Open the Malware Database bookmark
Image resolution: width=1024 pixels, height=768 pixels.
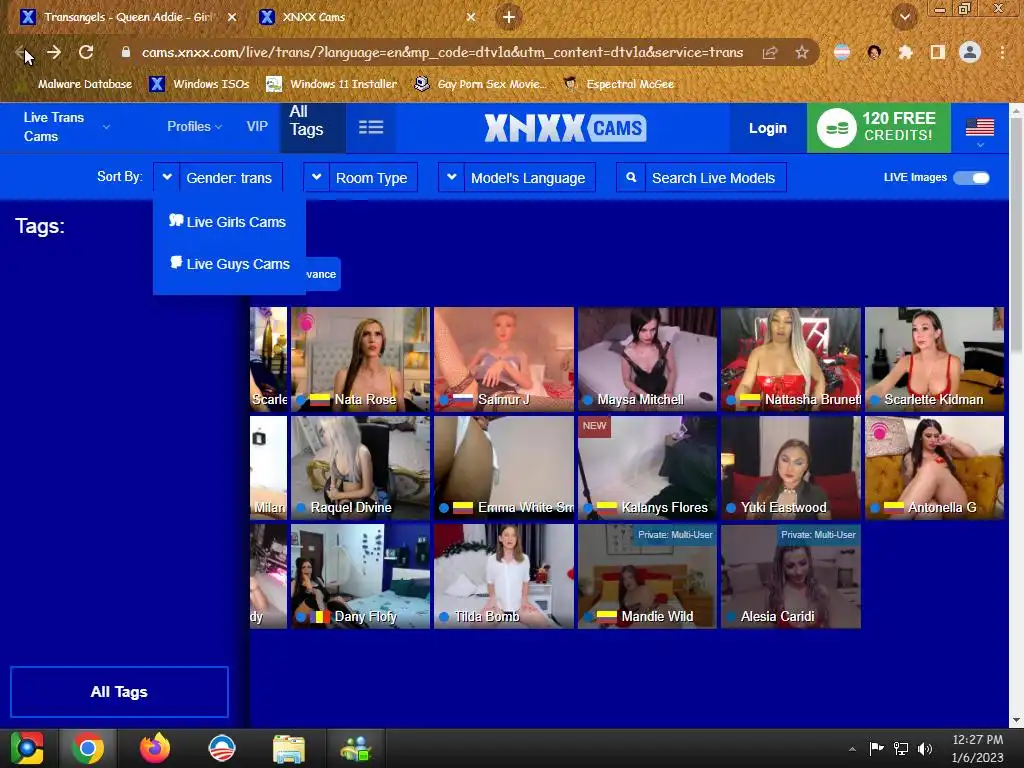click(84, 84)
